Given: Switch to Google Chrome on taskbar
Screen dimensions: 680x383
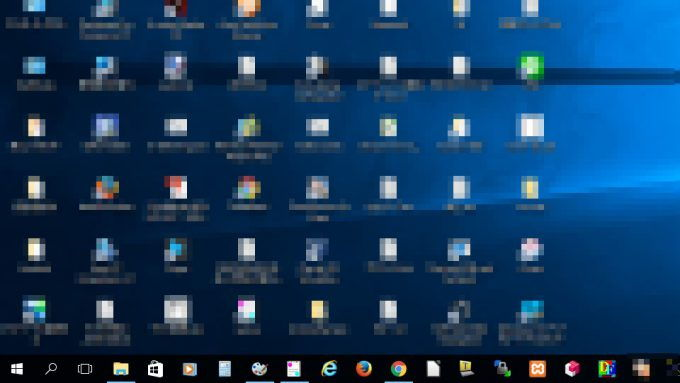Looking at the screenshot, I should tap(399, 369).
